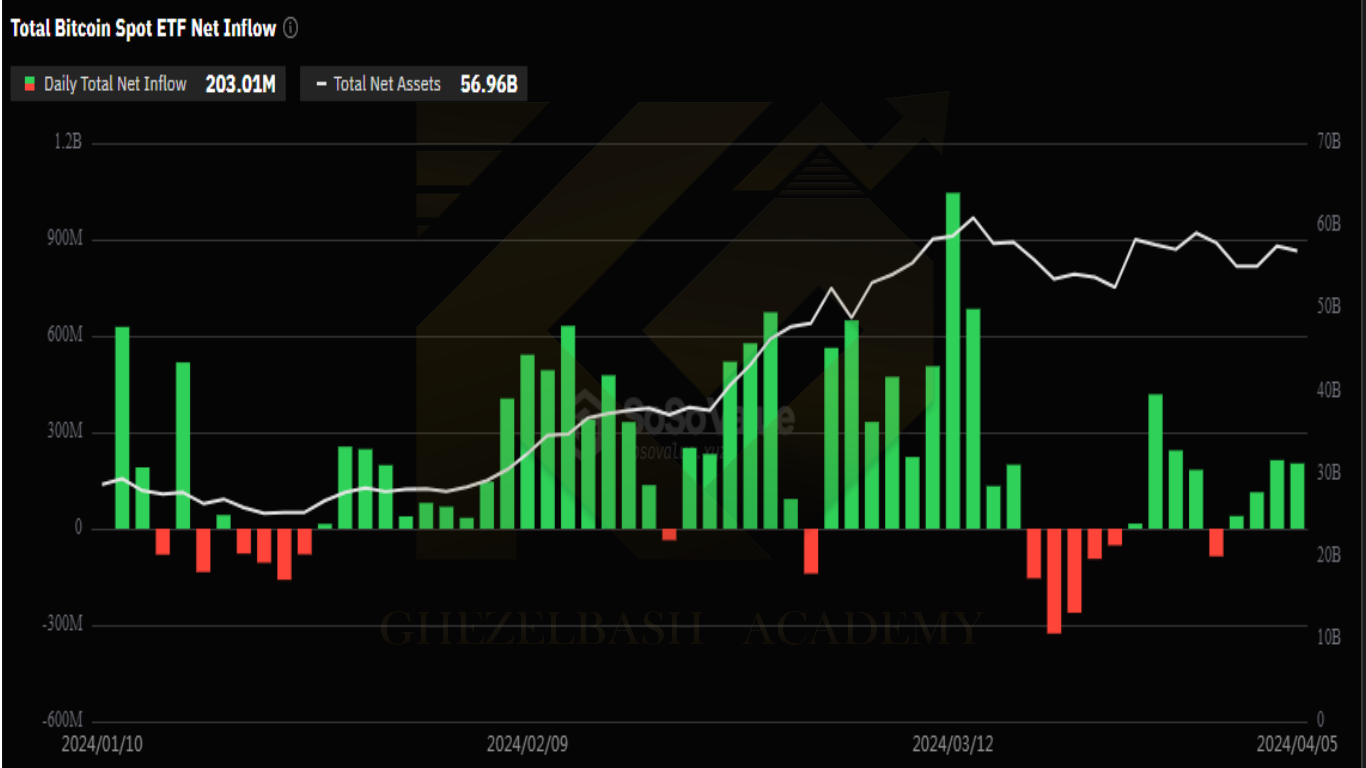Screen dimensions: 1366x768
Task: Click the rightmost green bar of the chart
Action: pos(1297,496)
